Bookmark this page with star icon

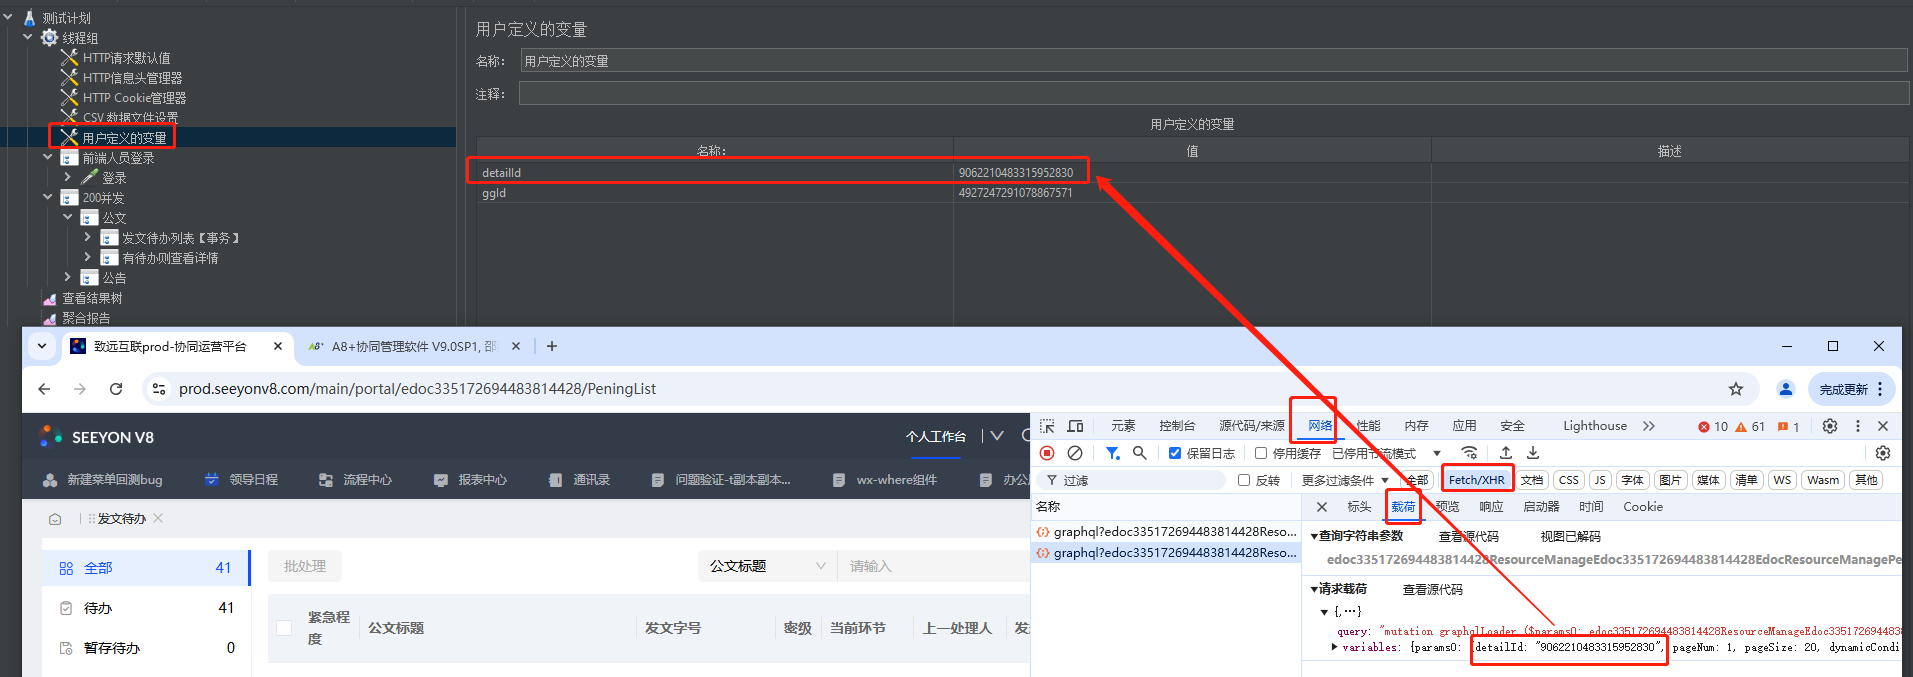(1736, 389)
